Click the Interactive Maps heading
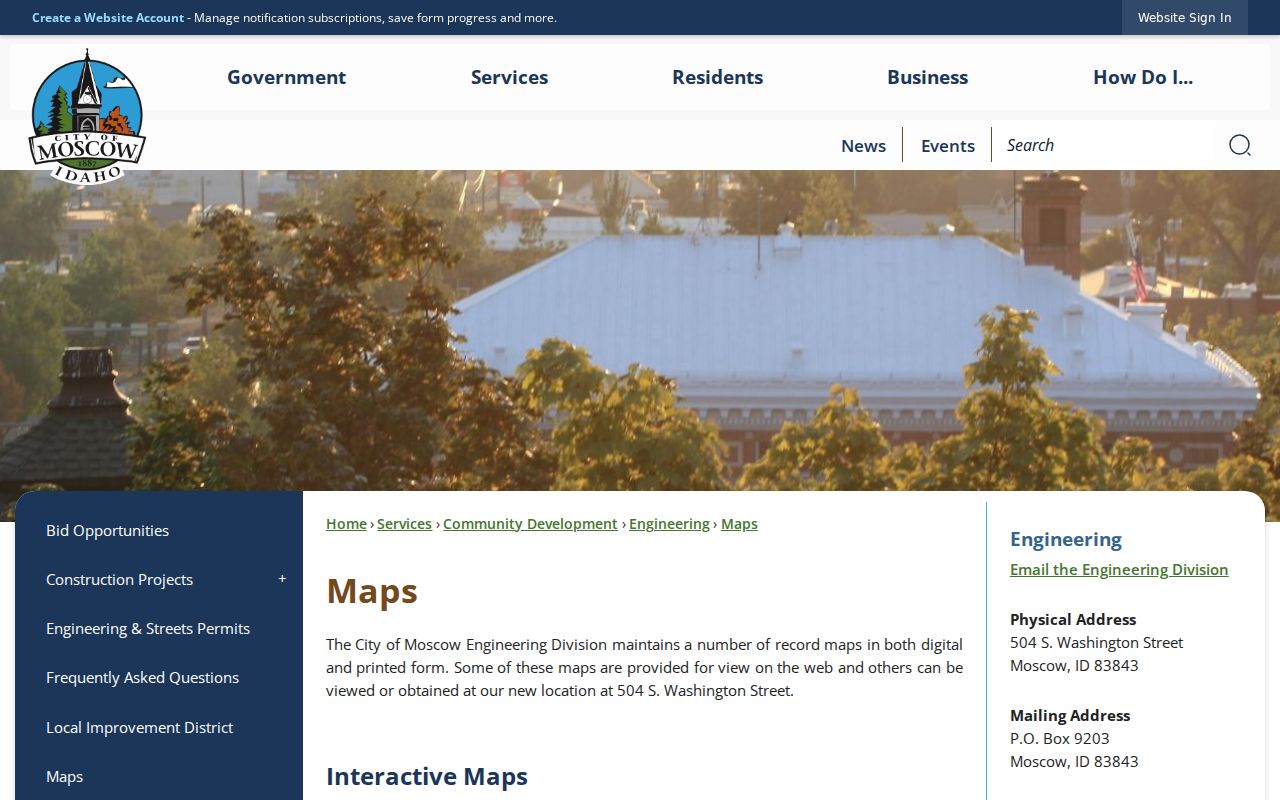The height and width of the screenshot is (800, 1280). [427, 776]
